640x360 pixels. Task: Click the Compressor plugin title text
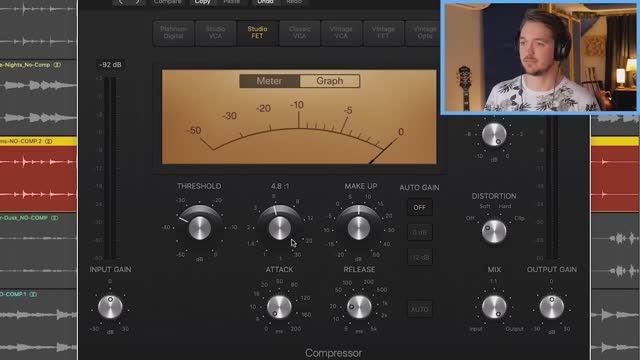point(333,353)
